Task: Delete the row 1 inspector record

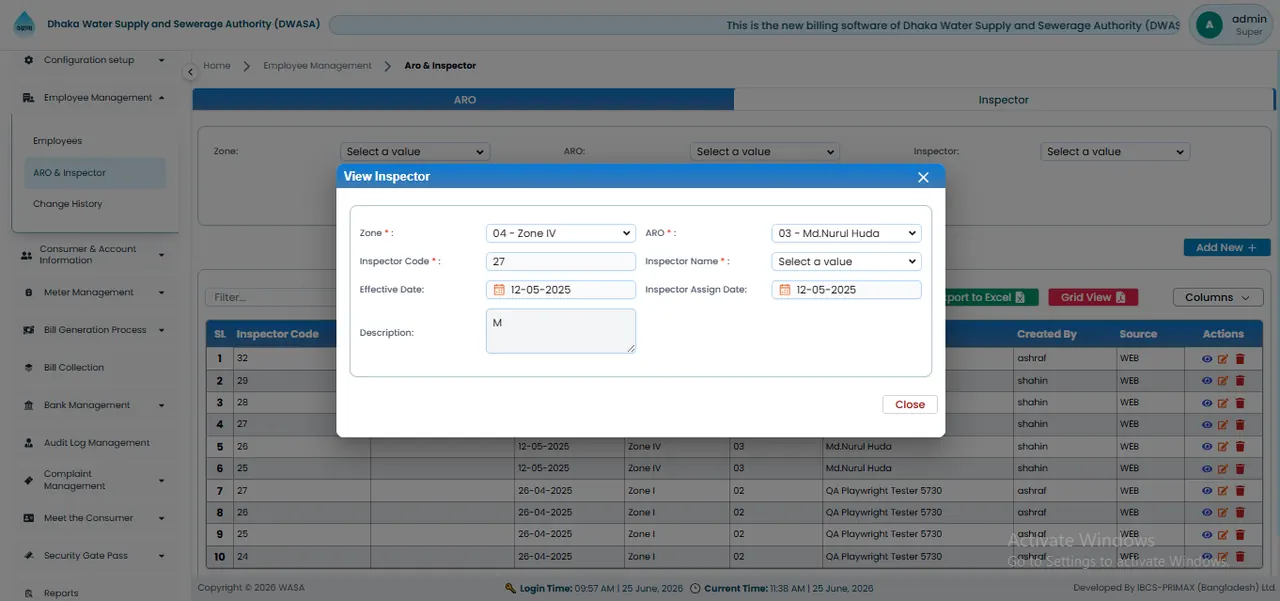Action: [1240, 358]
